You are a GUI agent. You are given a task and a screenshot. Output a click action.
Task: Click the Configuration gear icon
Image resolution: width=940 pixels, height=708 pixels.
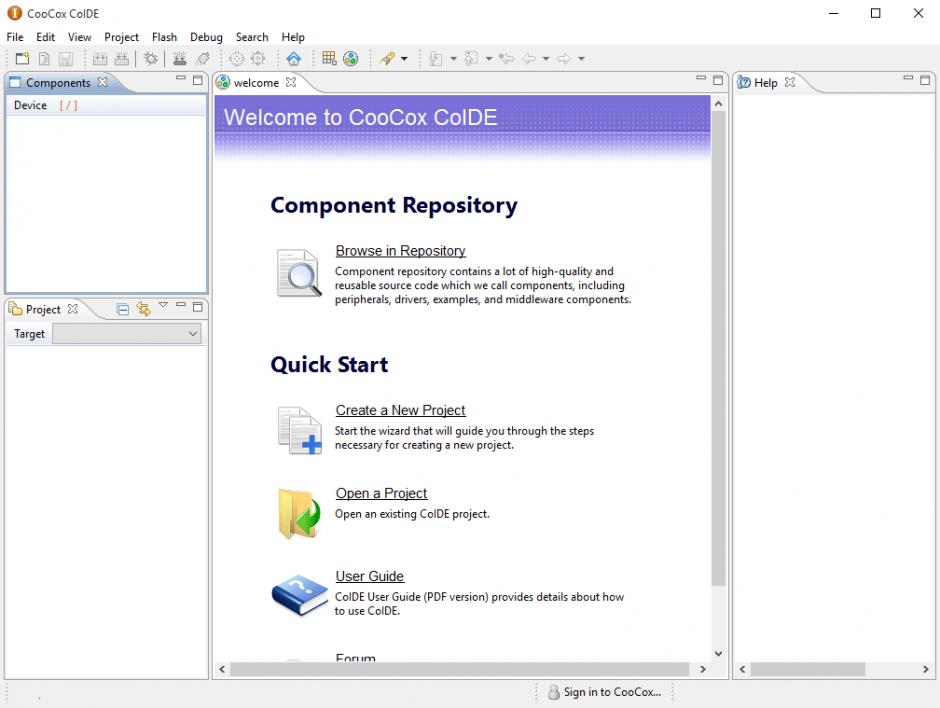[258, 59]
